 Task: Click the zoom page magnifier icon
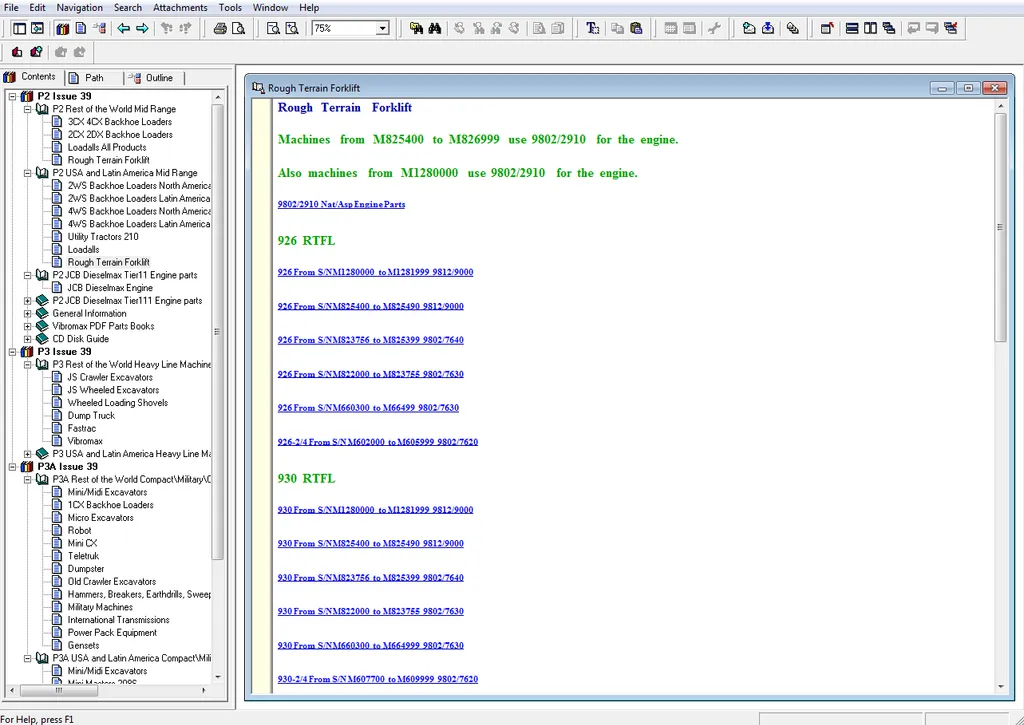click(273, 28)
